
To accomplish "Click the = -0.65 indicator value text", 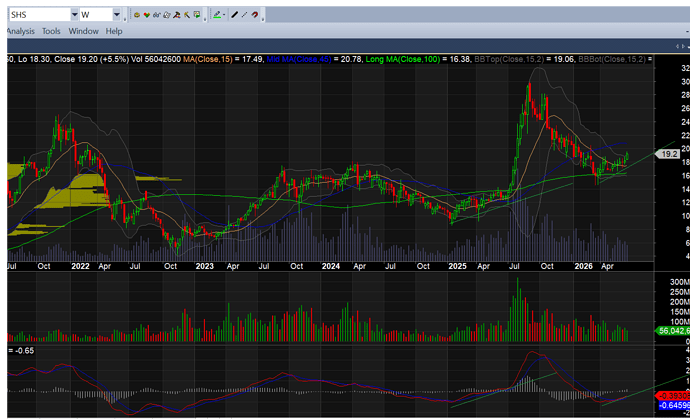I will click(21, 351).
